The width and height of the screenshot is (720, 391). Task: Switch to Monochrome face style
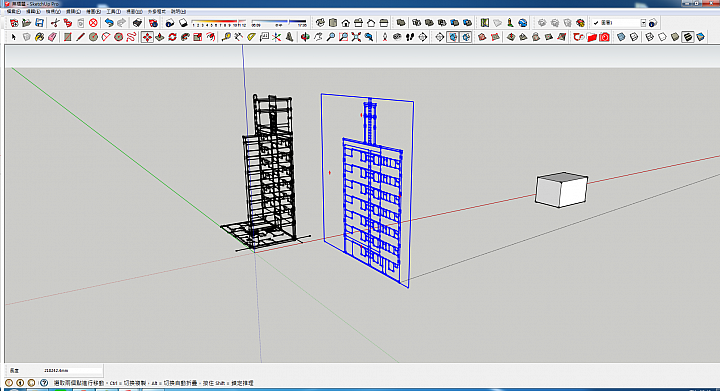[700, 37]
